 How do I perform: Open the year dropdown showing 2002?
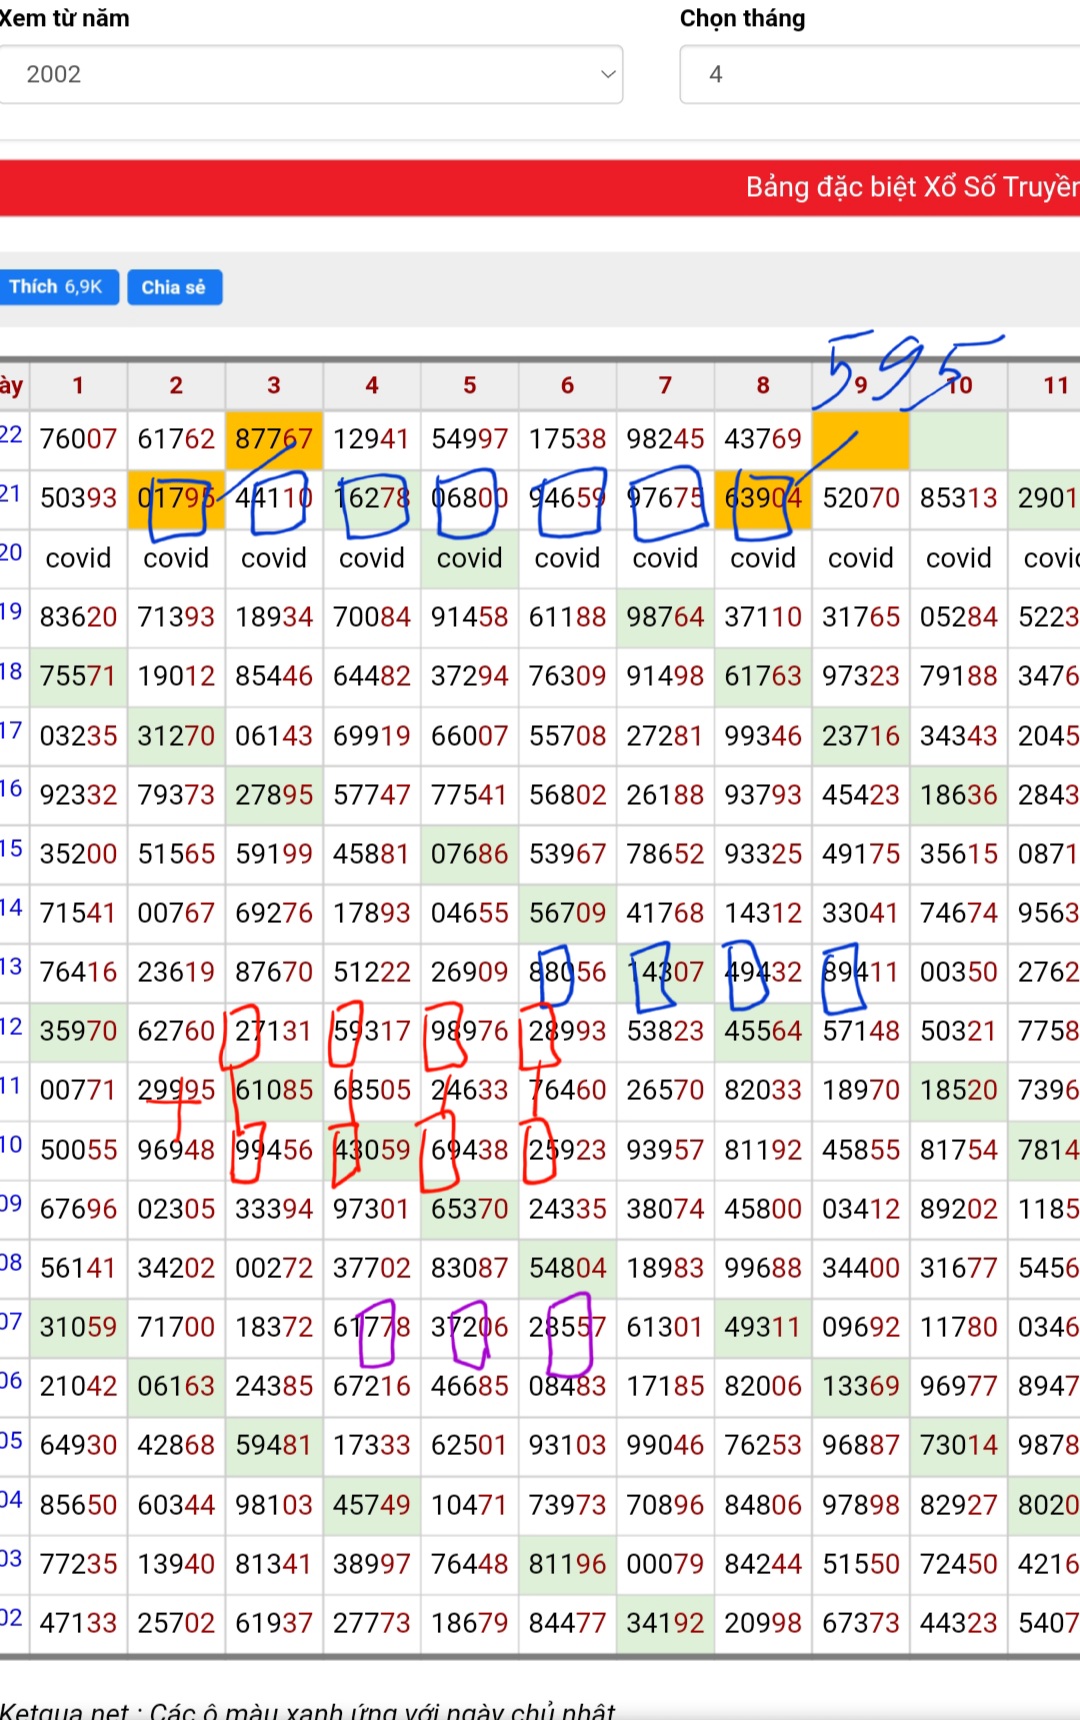(x=310, y=74)
